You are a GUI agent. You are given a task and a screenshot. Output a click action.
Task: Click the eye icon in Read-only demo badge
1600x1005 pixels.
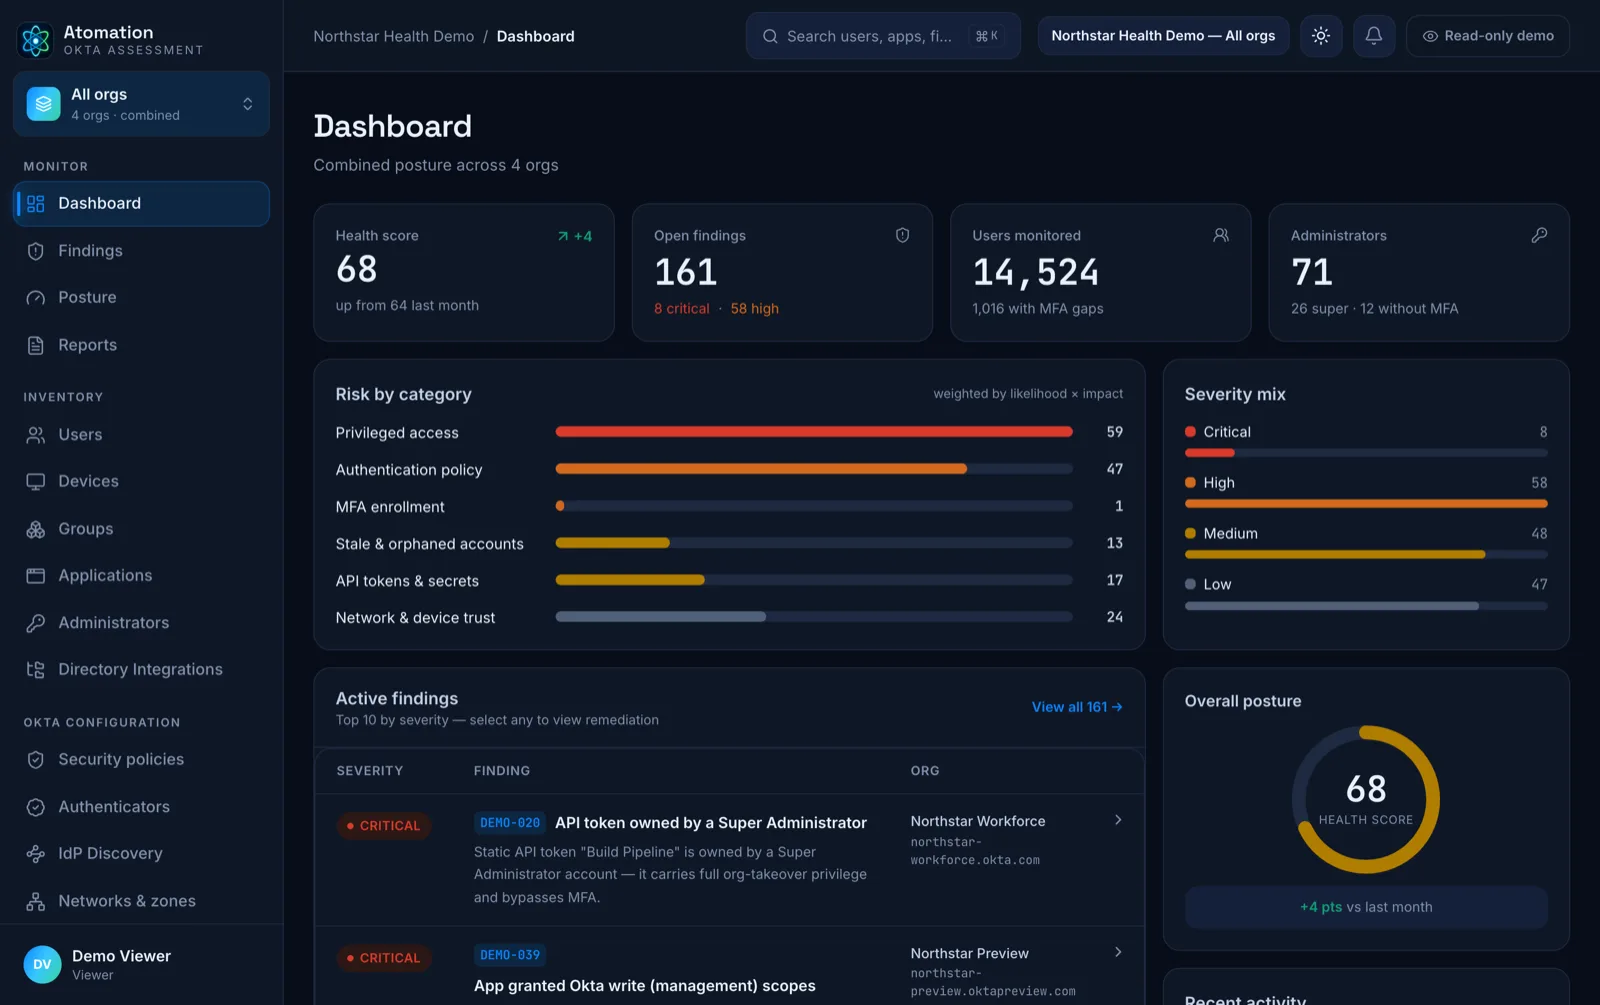[1430, 36]
